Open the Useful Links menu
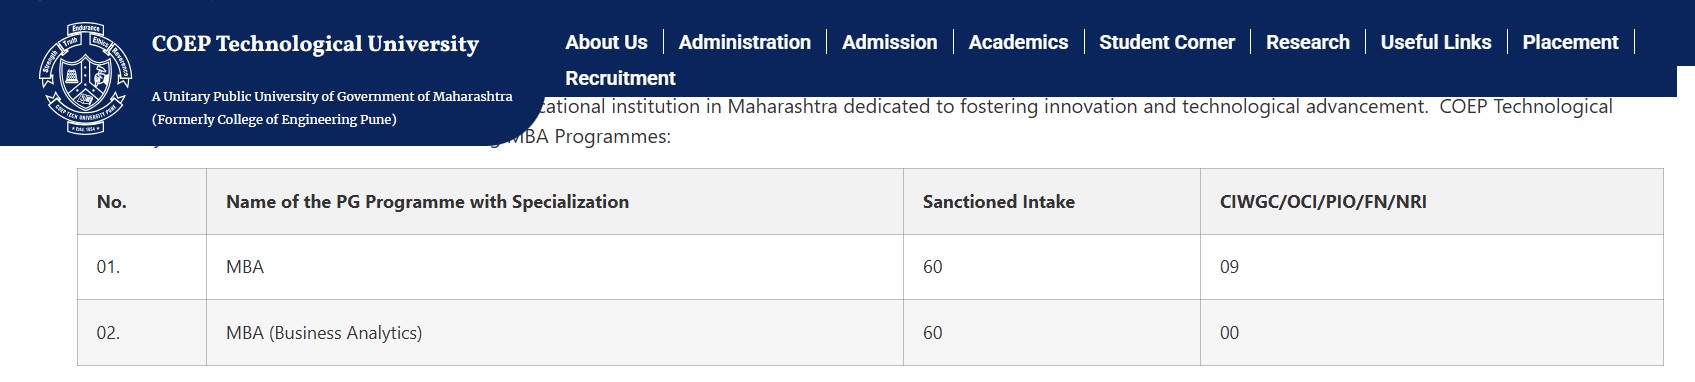1695x382 pixels. pyautogui.click(x=1435, y=42)
